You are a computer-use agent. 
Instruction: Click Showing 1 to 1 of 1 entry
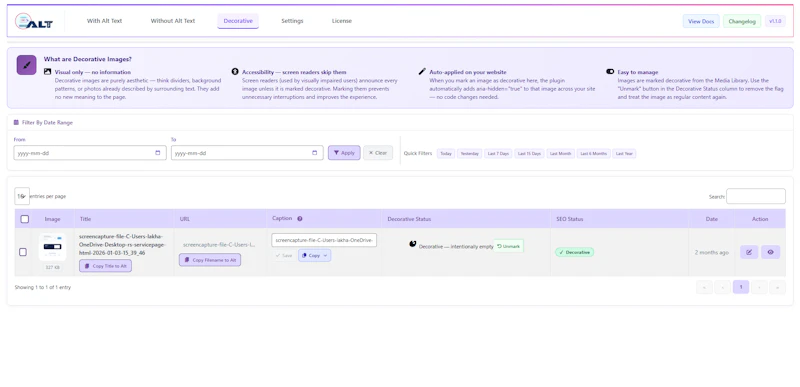pos(43,288)
